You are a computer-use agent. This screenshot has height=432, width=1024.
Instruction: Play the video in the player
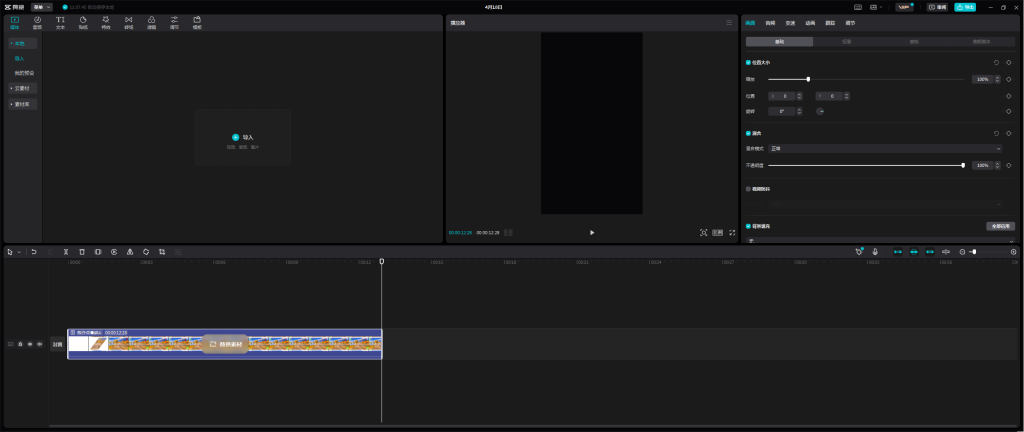592,232
